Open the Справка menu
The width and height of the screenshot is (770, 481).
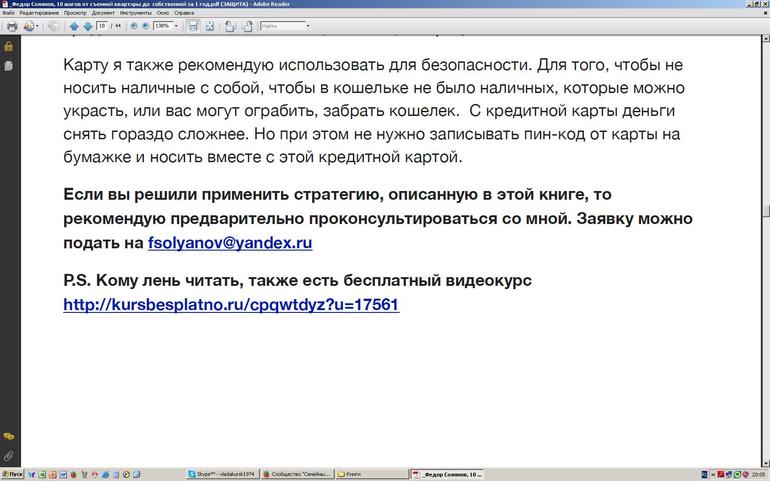[184, 13]
